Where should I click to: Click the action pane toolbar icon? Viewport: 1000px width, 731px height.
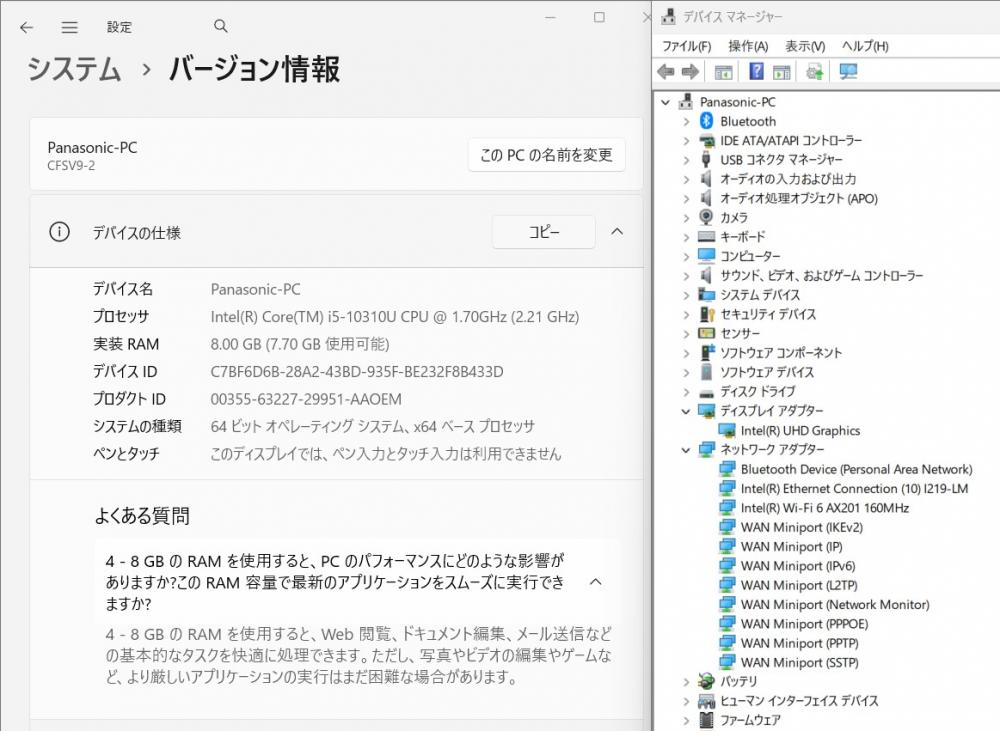(781, 72)
